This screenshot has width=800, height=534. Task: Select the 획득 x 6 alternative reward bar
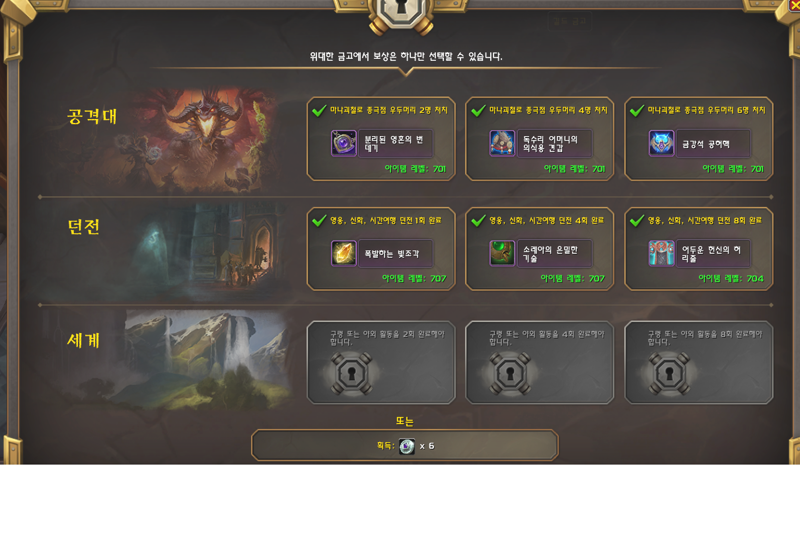405,446
